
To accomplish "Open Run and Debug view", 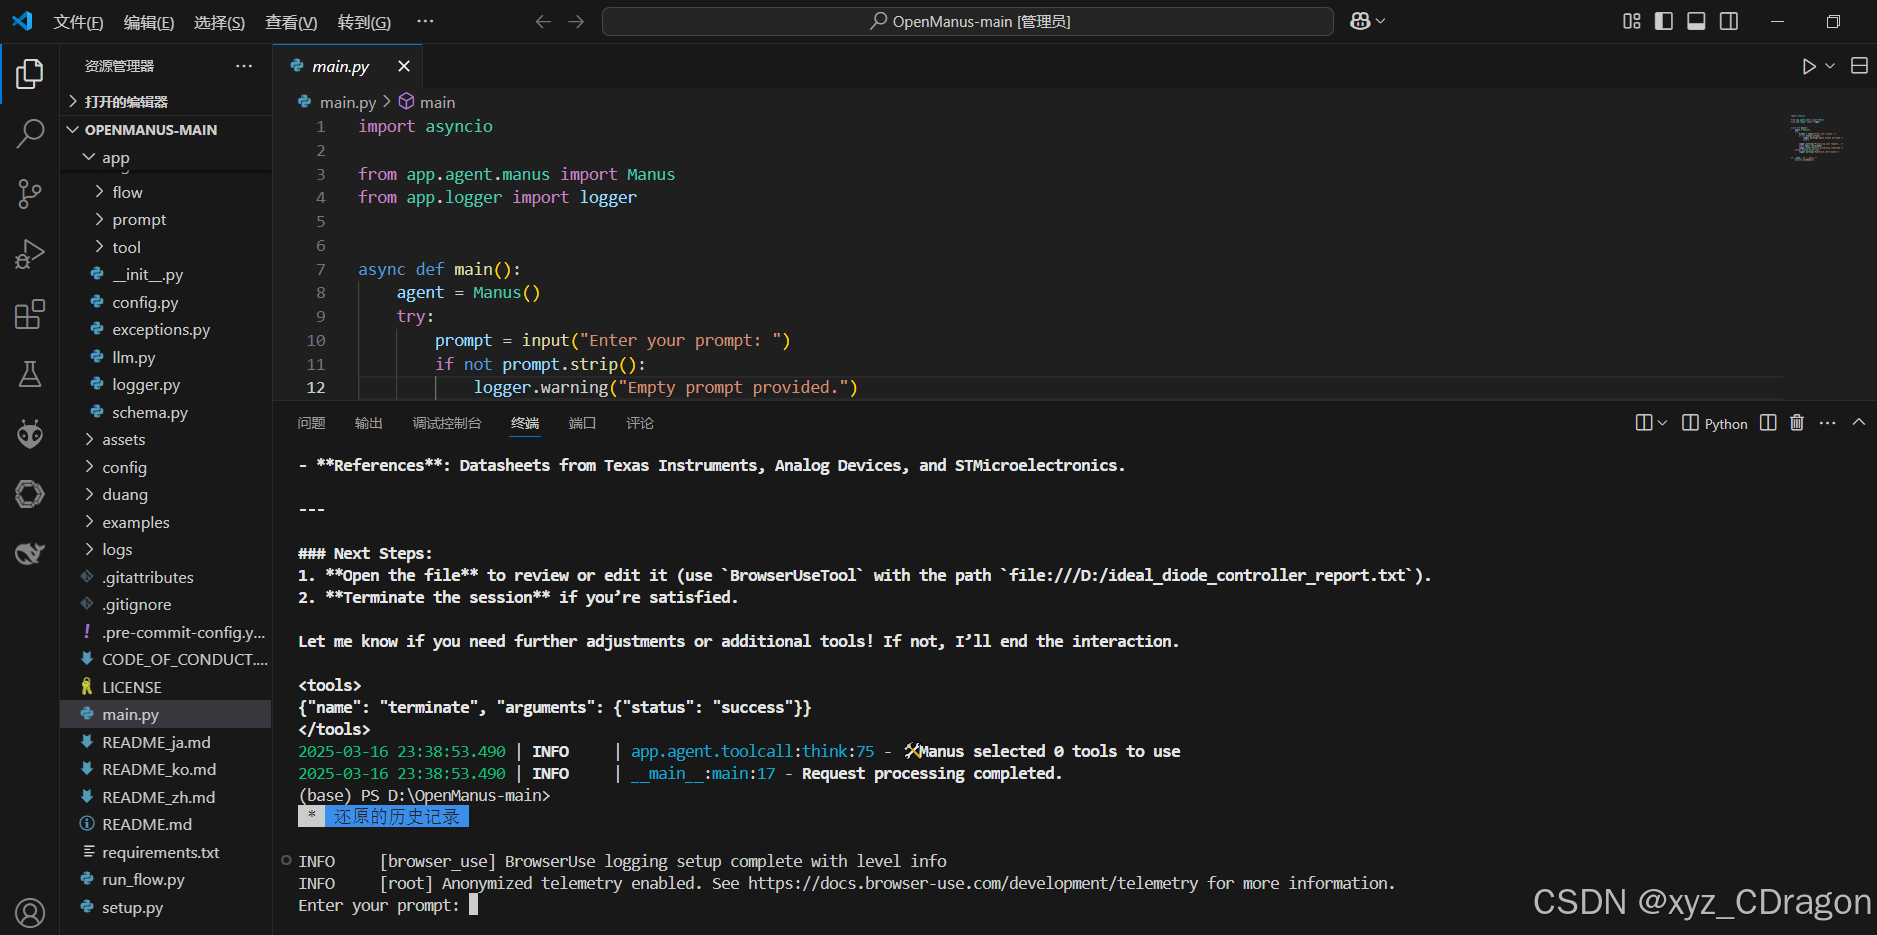I will click(30, 254).
